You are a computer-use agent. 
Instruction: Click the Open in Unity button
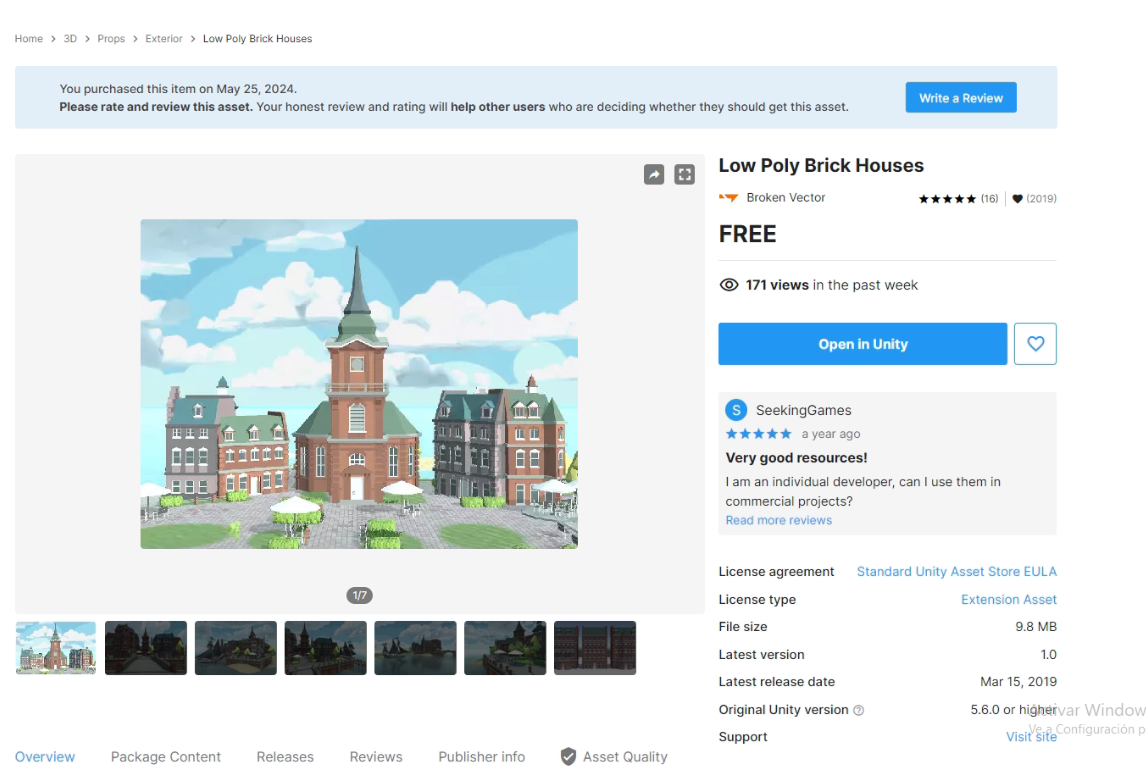point(862,344)
